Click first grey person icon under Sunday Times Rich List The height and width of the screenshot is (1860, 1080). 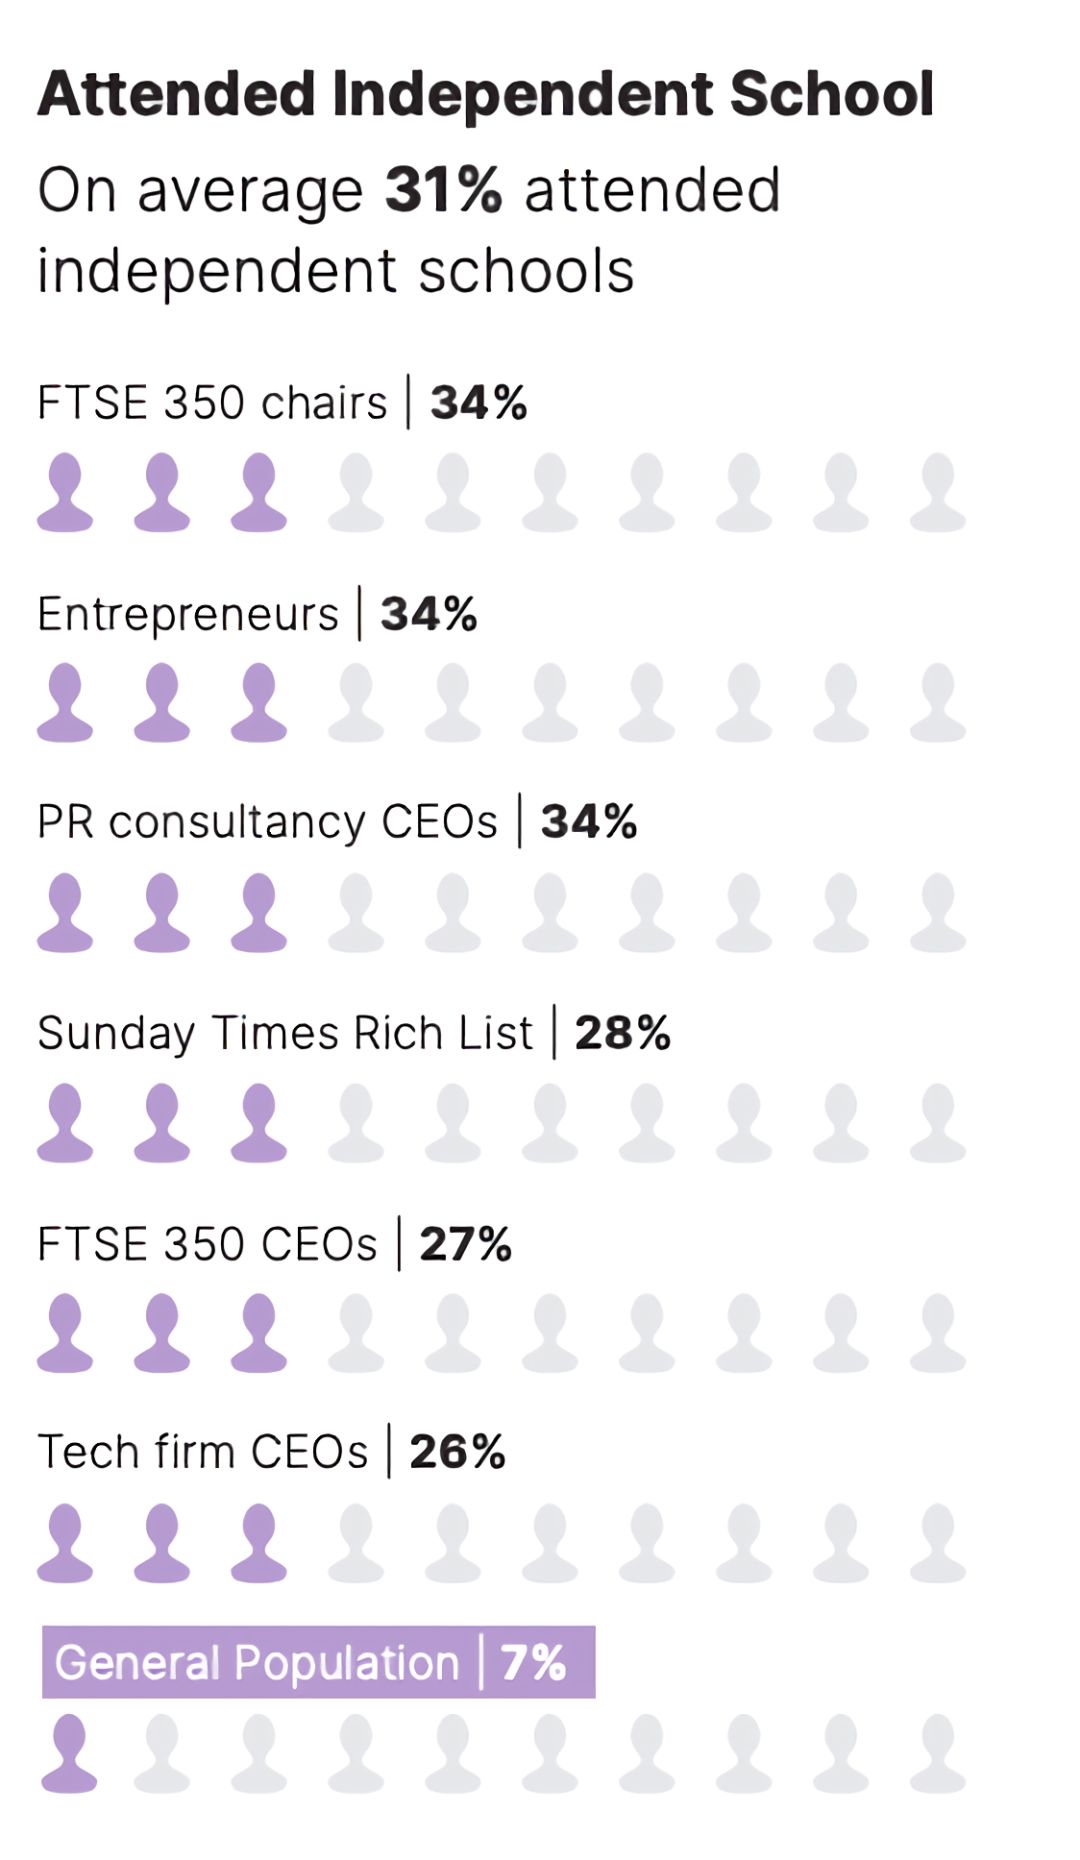pyautogui.click(x=356, y=1122)
